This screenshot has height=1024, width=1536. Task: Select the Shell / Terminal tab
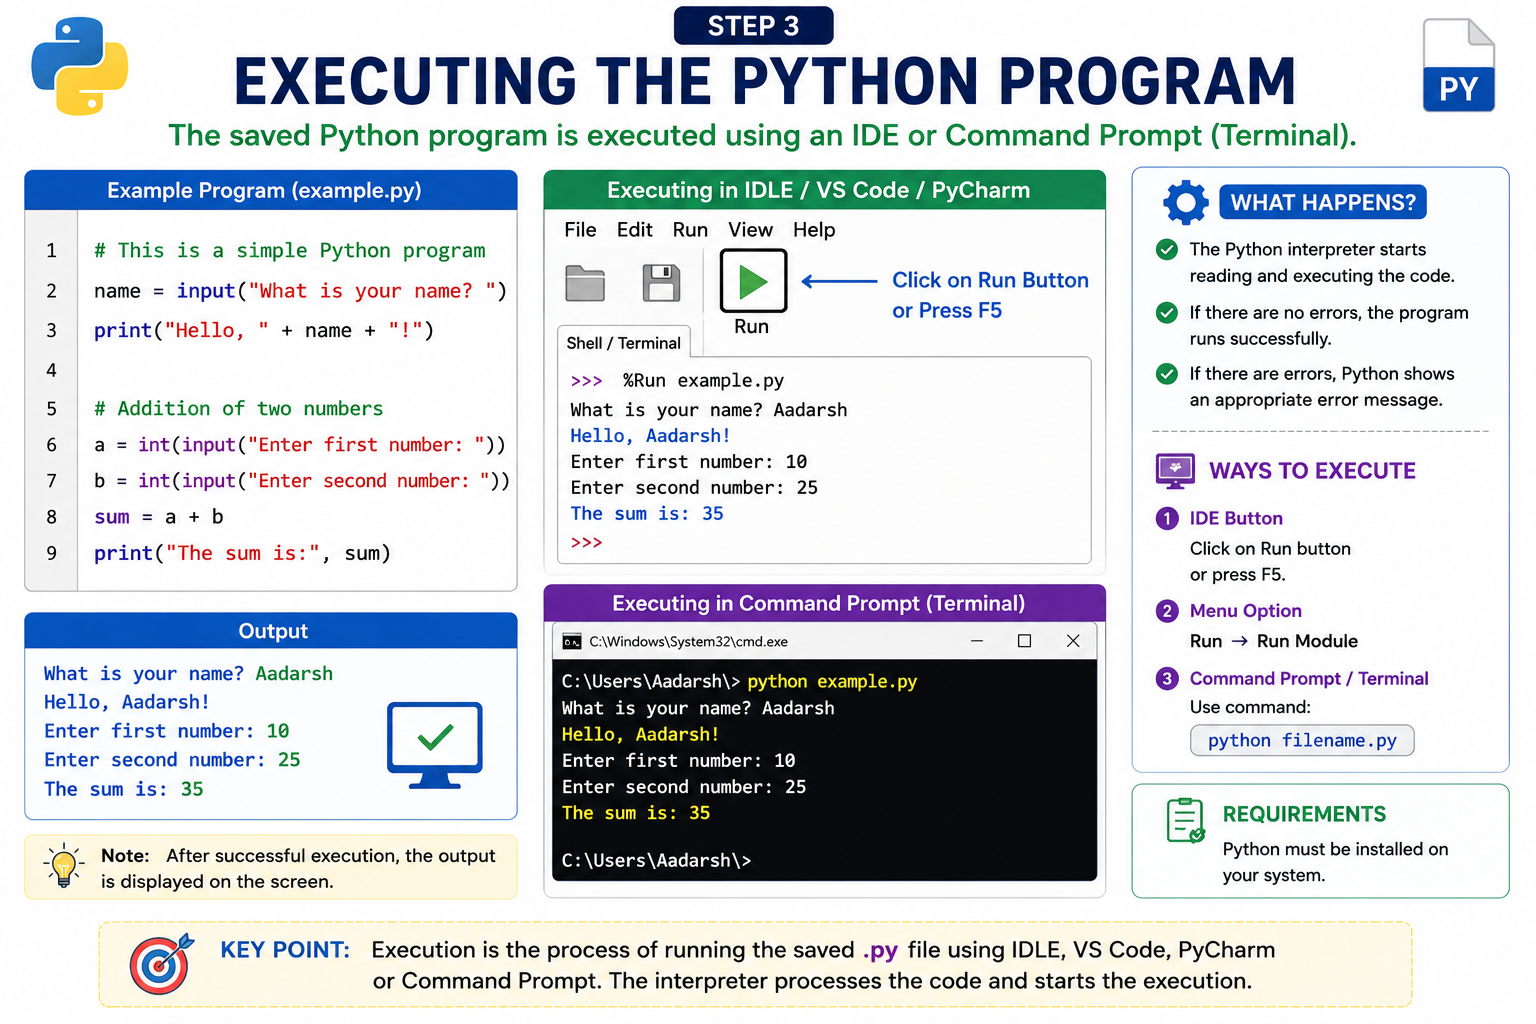pos(623,342)
